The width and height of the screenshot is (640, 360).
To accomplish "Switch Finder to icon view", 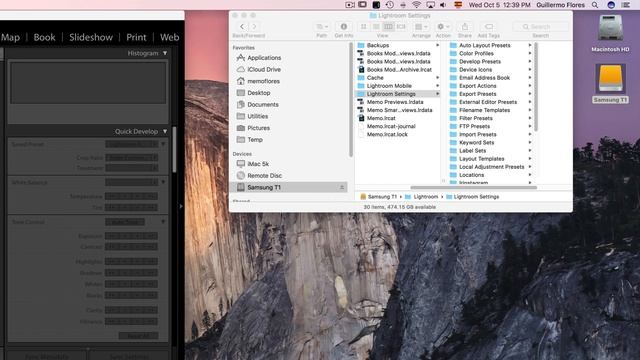I will pyautogui.click(x=363, y=27).
